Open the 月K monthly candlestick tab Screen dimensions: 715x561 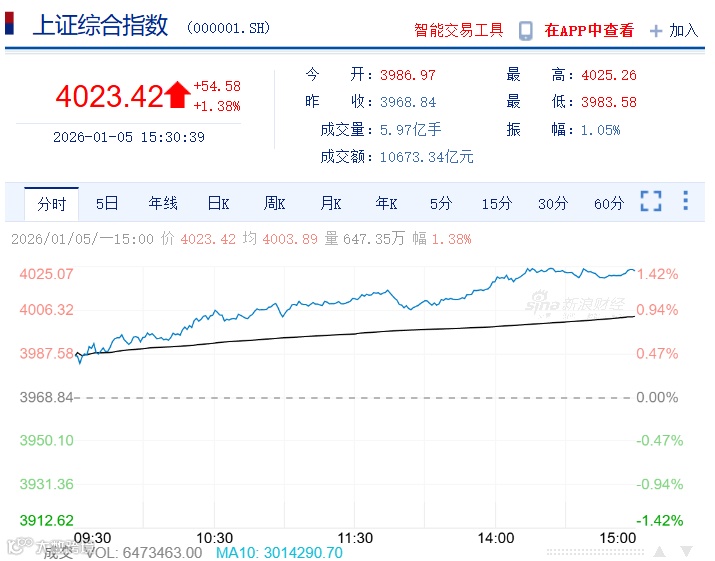331,203
